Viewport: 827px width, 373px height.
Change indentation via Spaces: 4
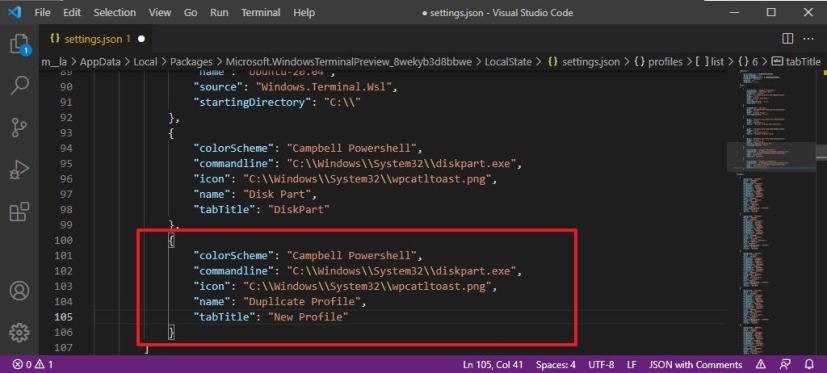(555, 364)
